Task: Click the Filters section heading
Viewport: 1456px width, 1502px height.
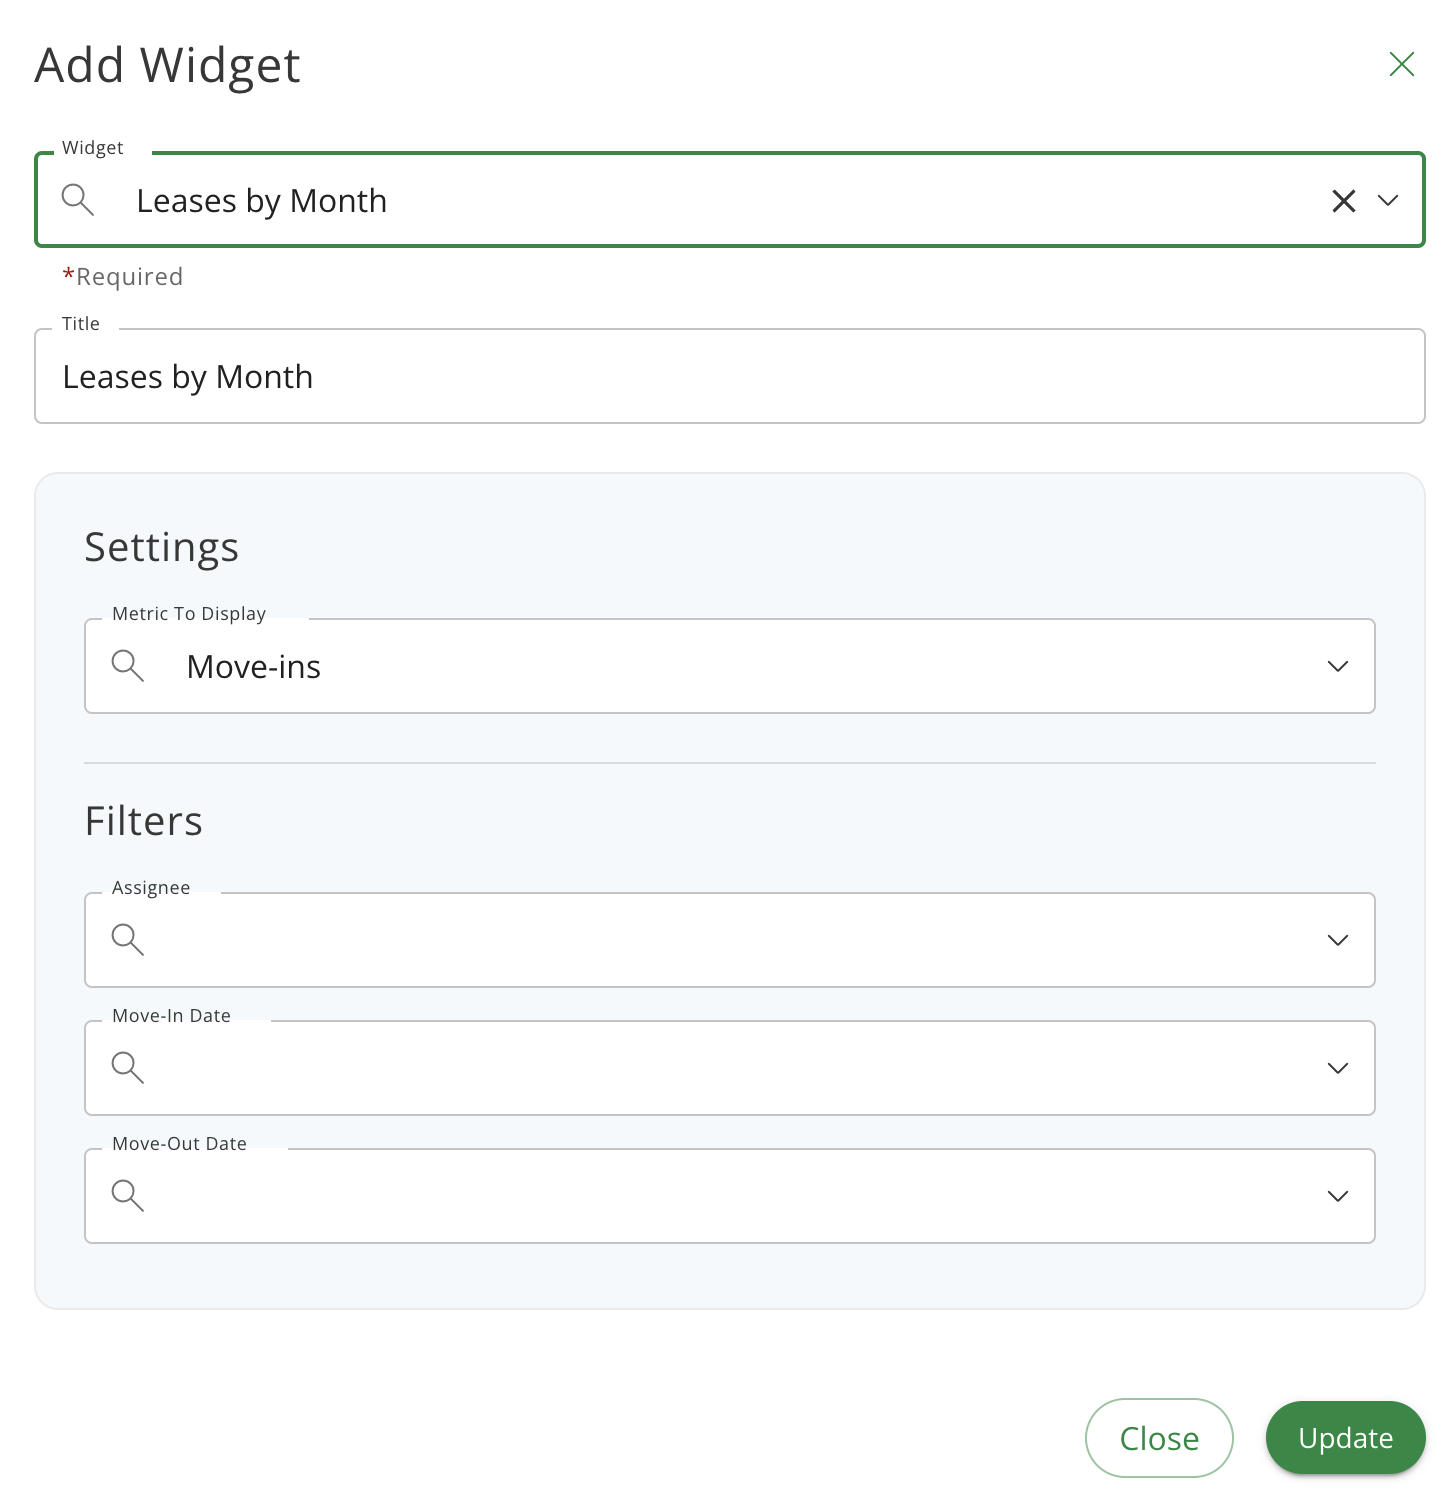Action: tap(144, 820)
